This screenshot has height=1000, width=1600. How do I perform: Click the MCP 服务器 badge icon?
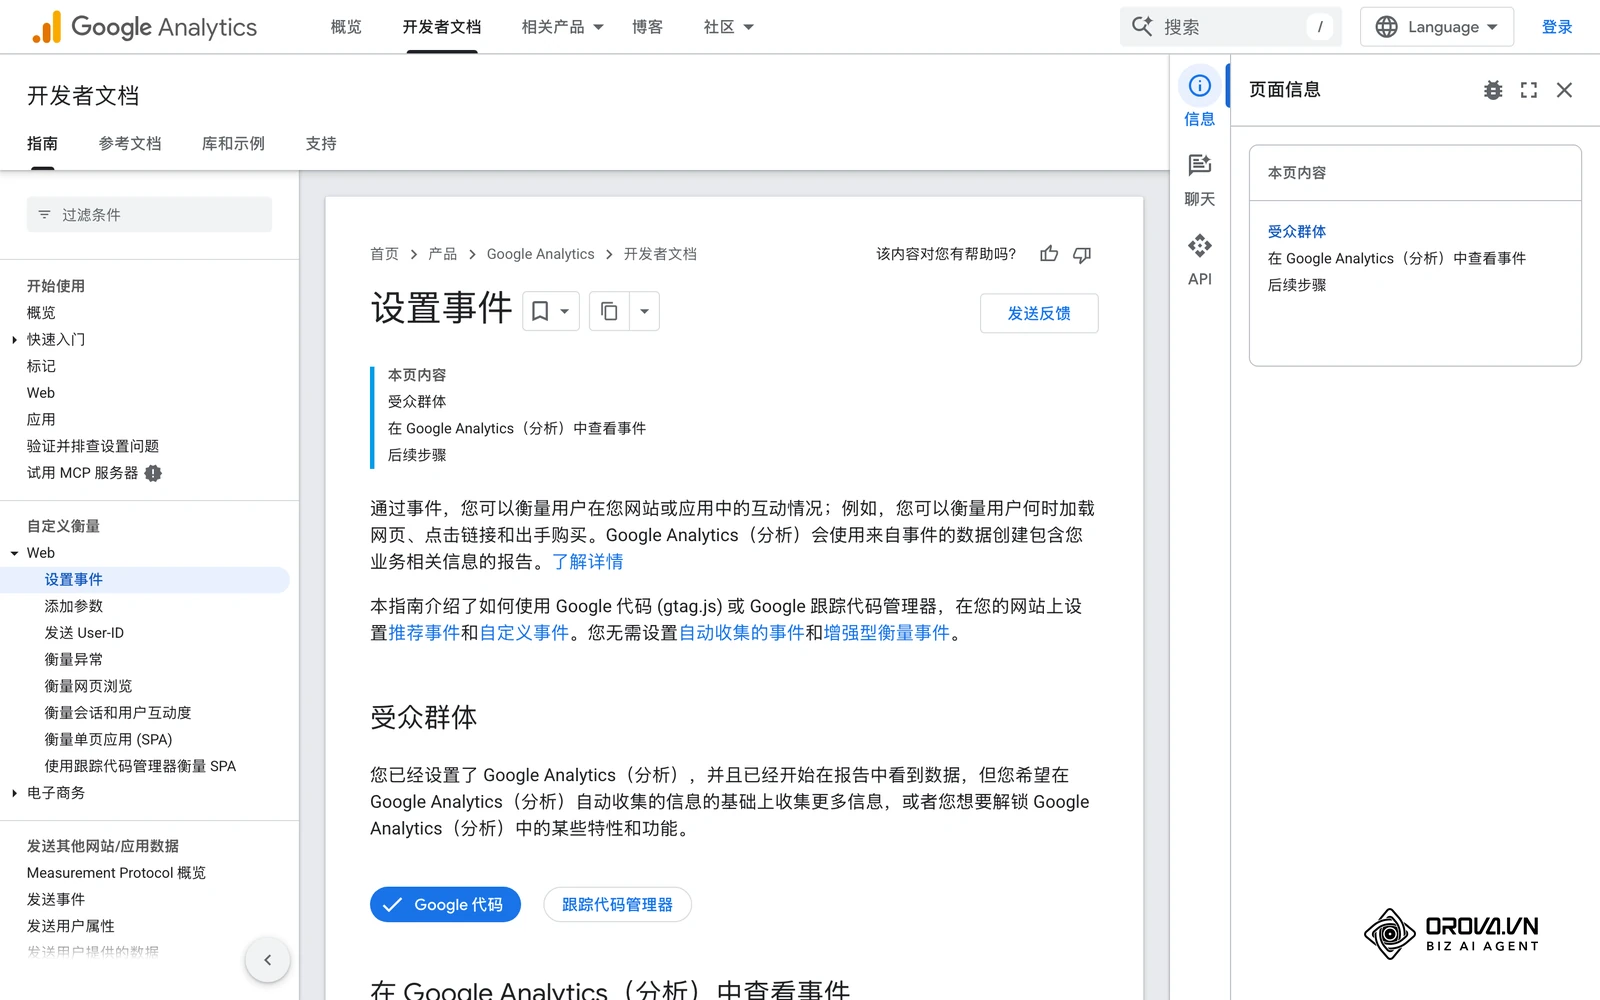pos(153,473)
